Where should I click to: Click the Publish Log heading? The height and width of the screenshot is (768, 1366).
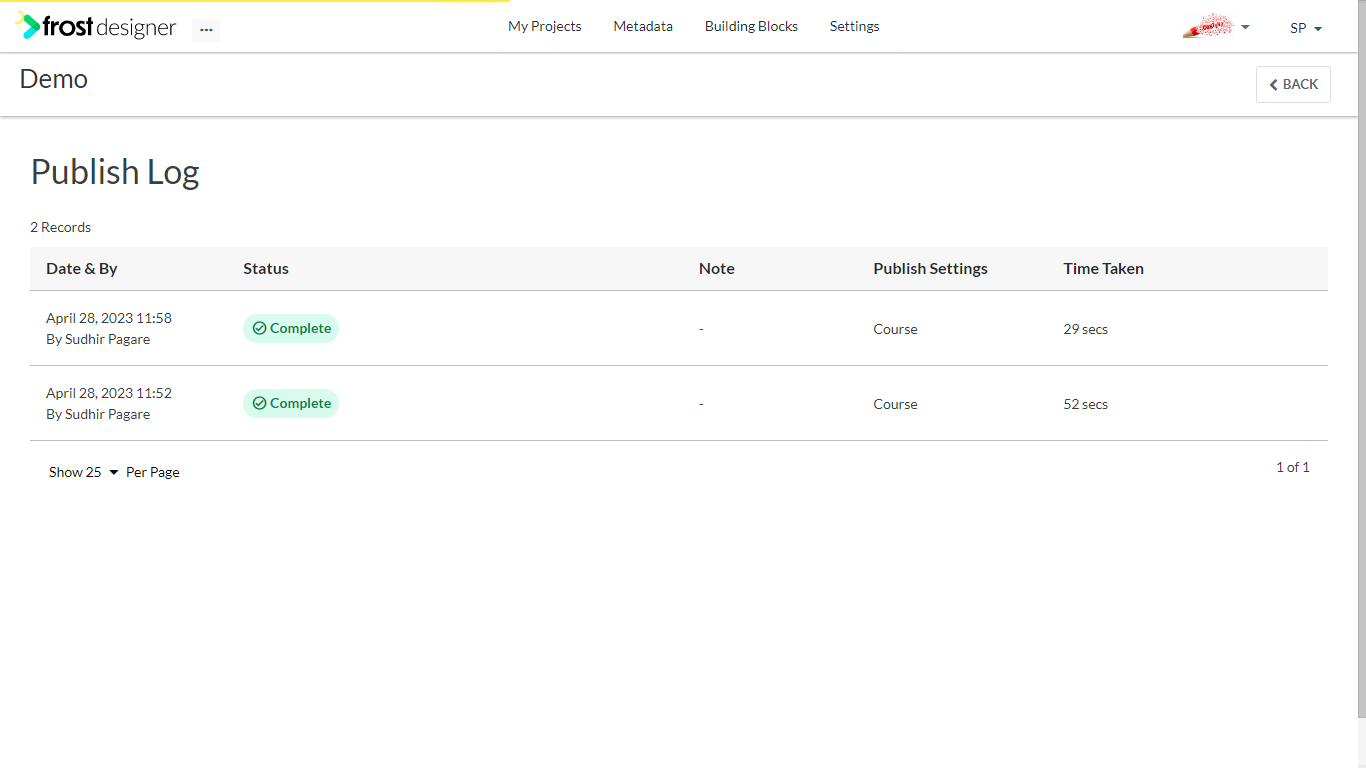(x=115, y=172)
